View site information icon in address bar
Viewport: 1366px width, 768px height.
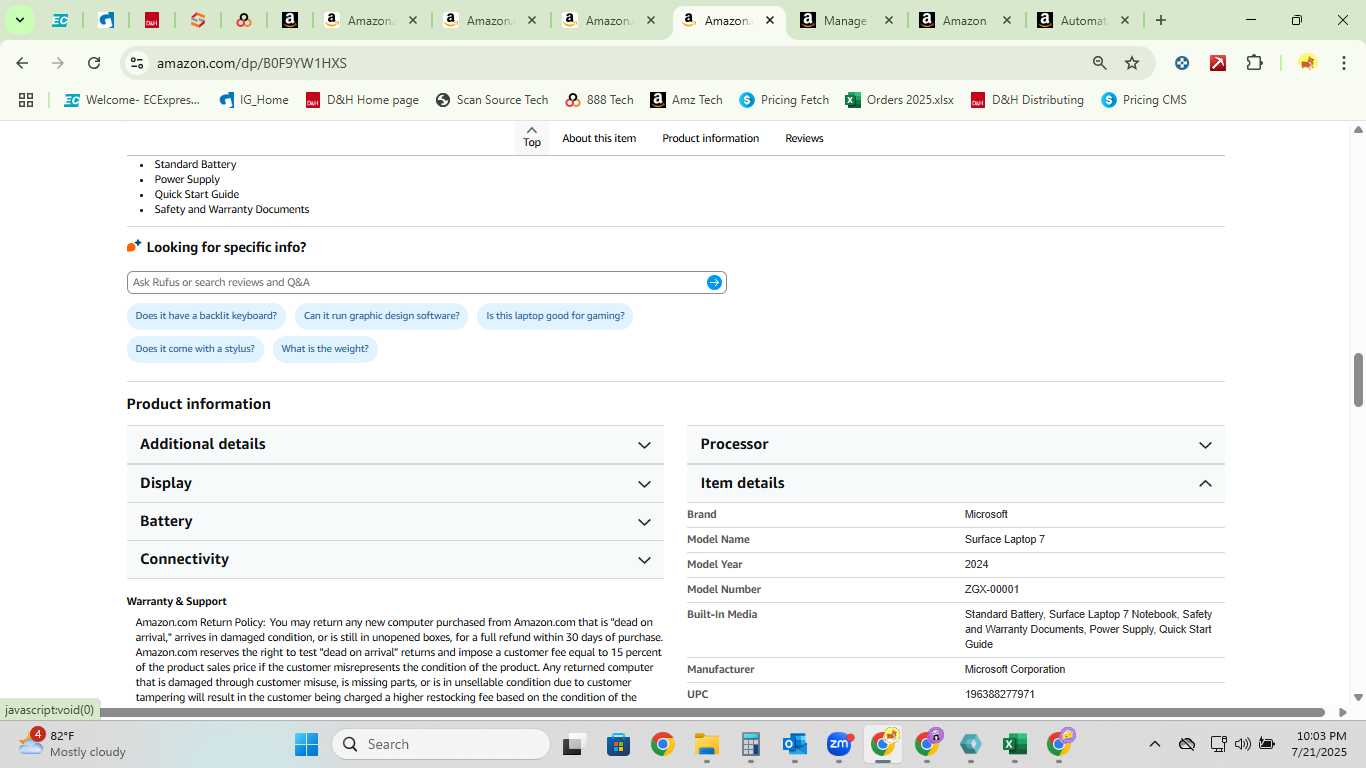(137, 63)
